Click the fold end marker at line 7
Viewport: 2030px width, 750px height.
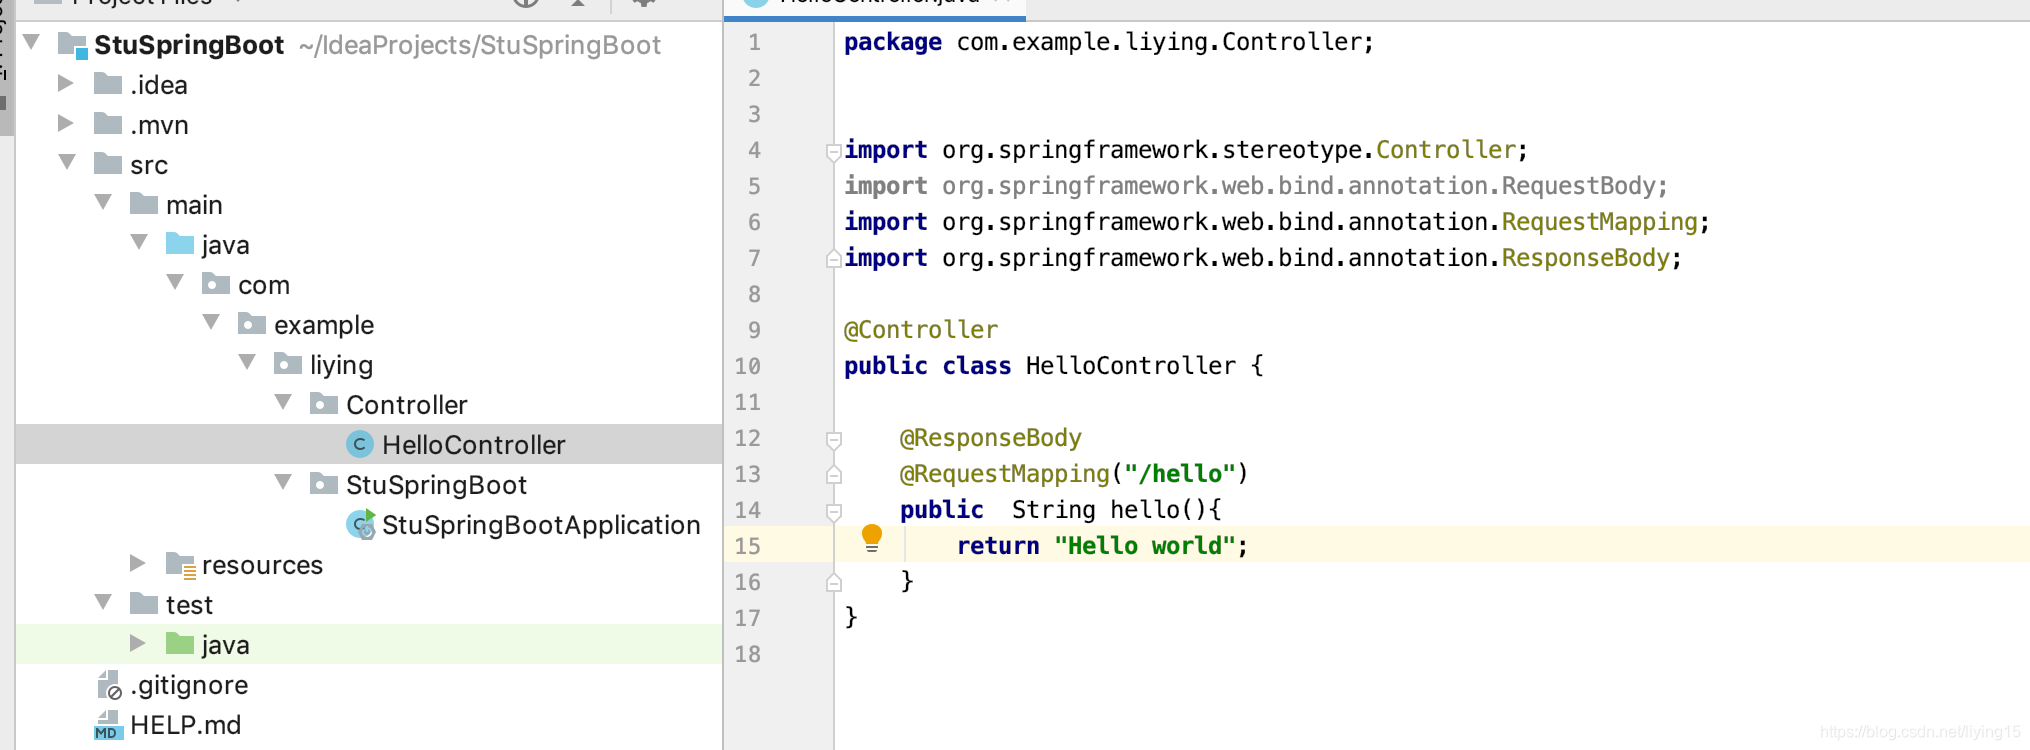coord(834,259)
